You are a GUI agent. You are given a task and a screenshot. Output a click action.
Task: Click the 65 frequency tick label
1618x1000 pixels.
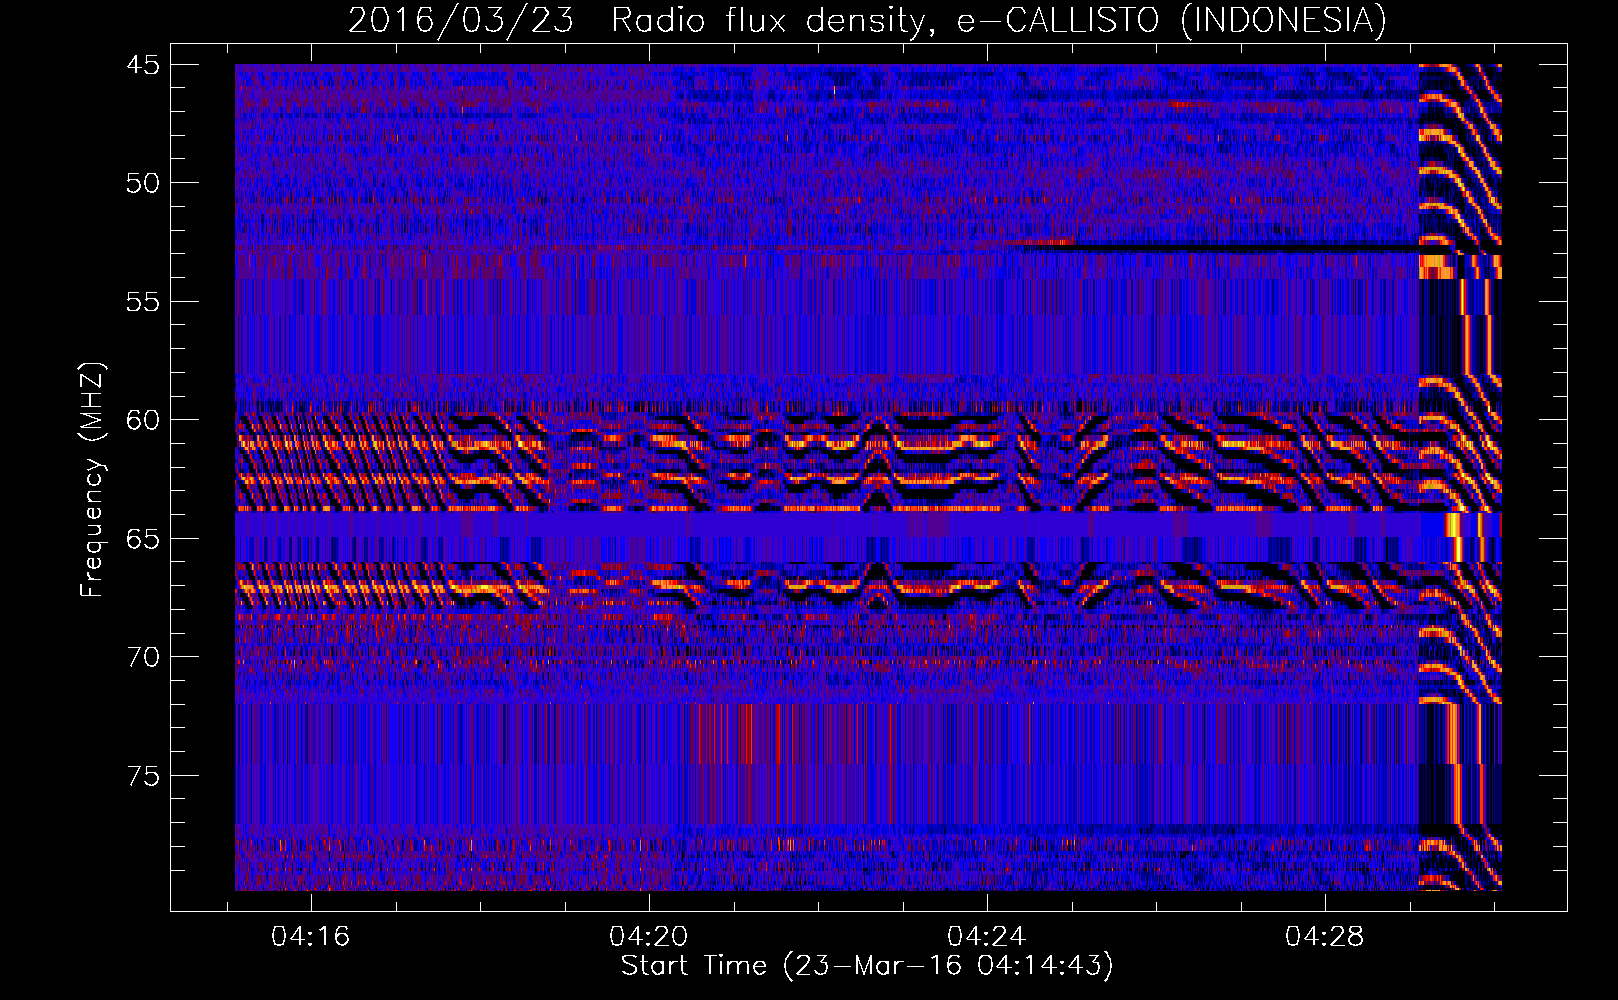pyautogui.click(x=142, y=539)
